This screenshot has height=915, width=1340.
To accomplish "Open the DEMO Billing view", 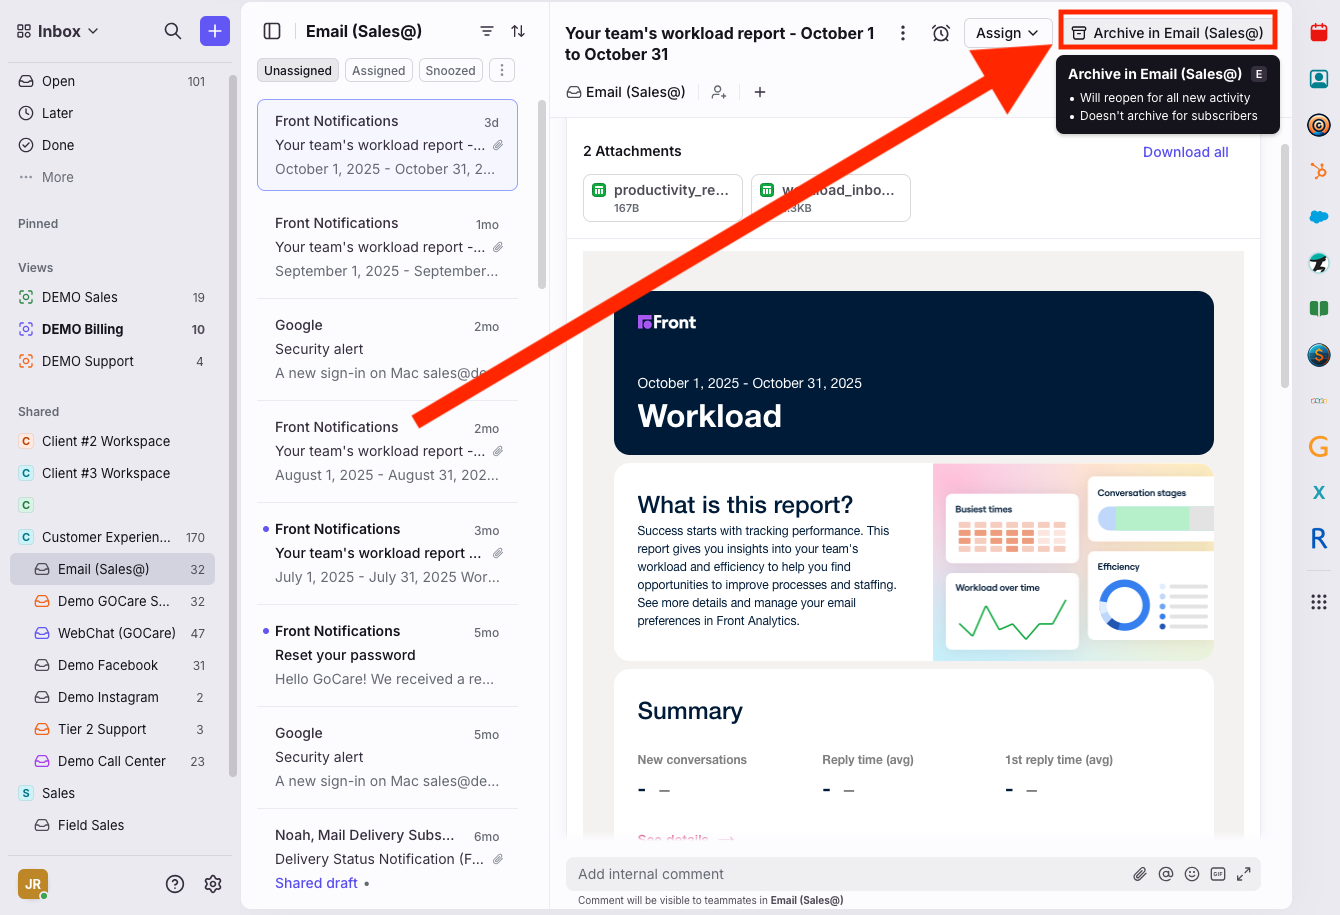I will (x=83, y=329).
